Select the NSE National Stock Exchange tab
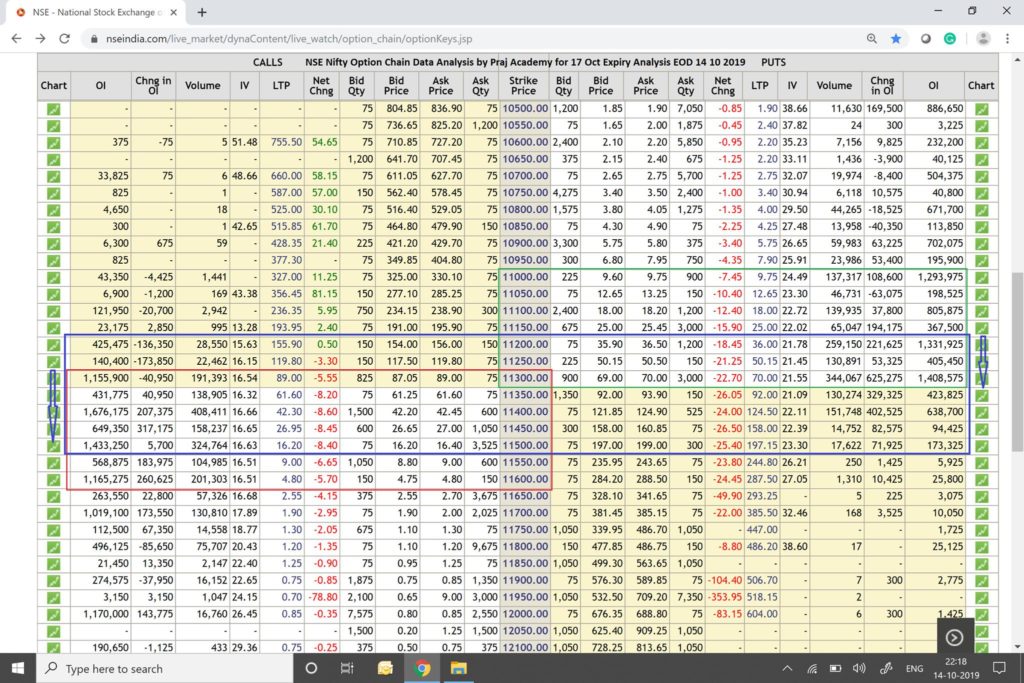The height and width of the screenshot is (683, 1024). tap(90, 12)
